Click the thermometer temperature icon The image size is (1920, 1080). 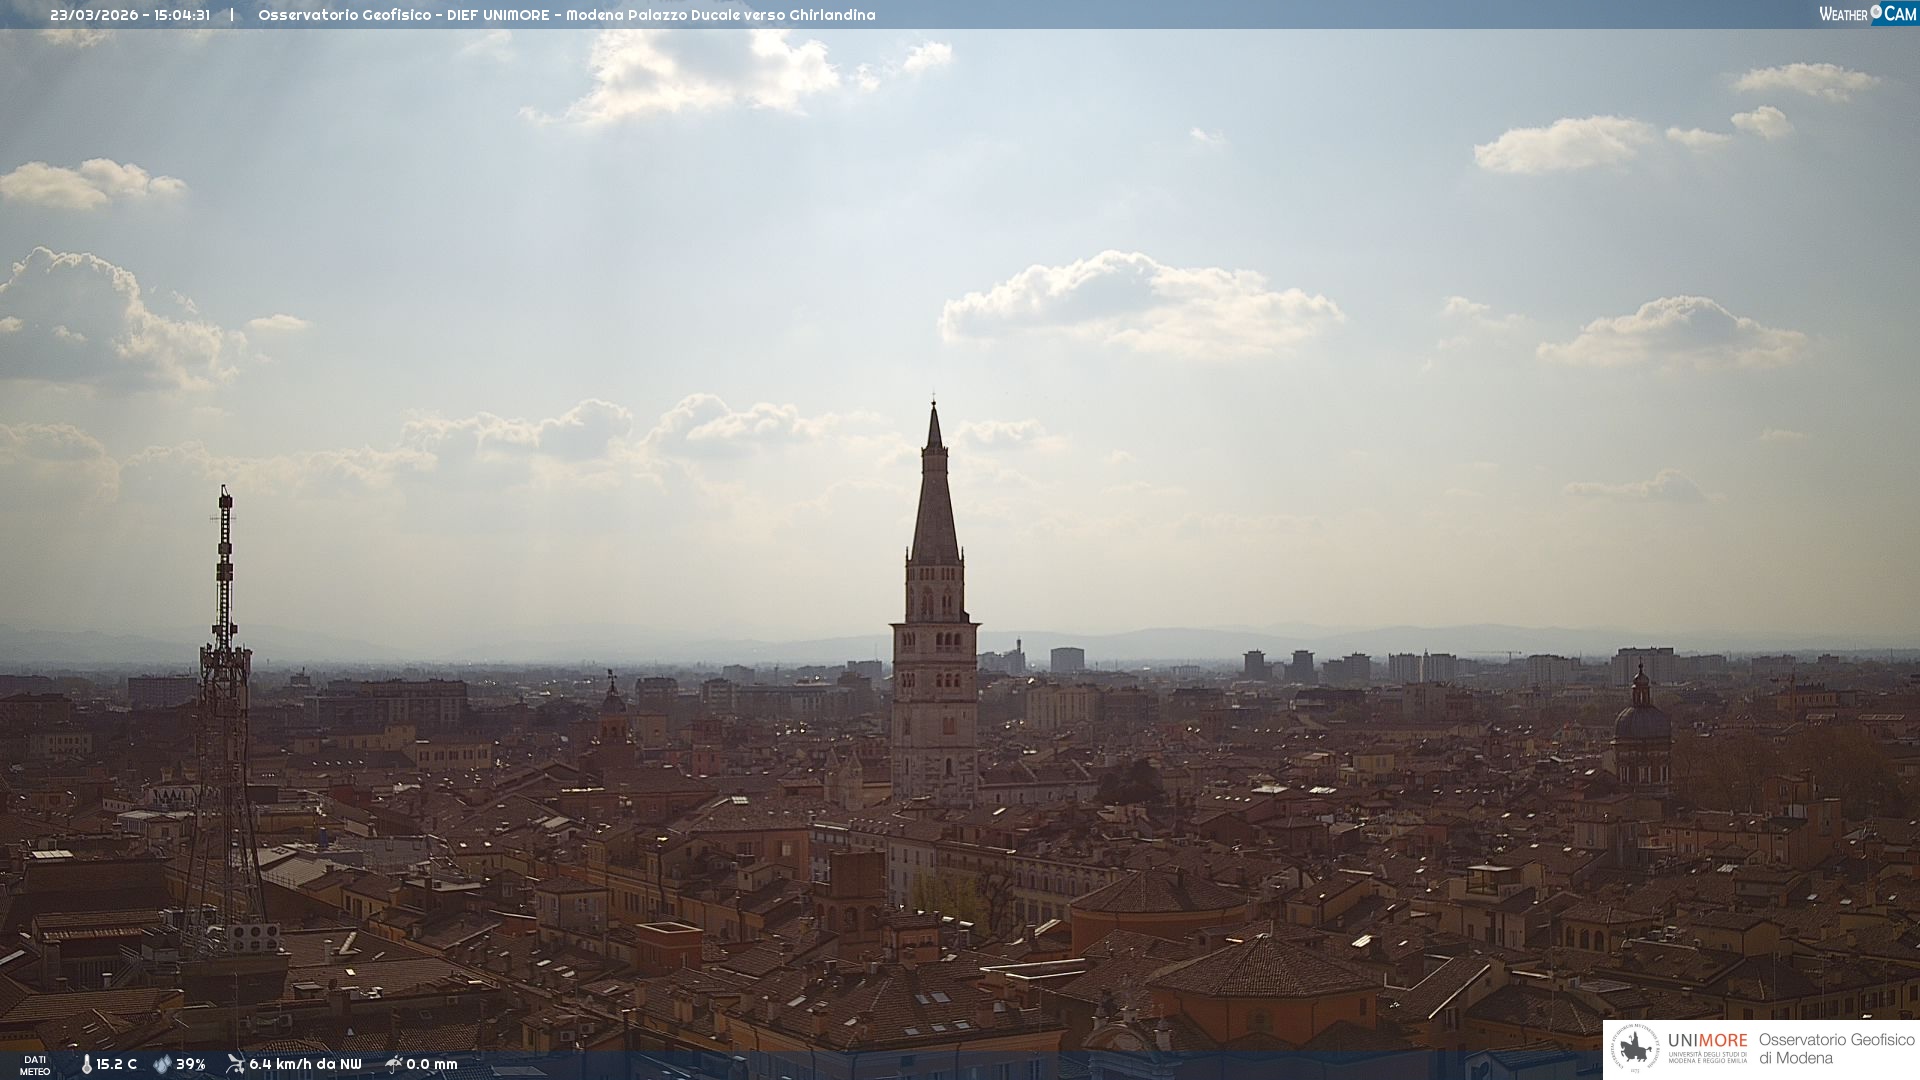pos(86,1064)
